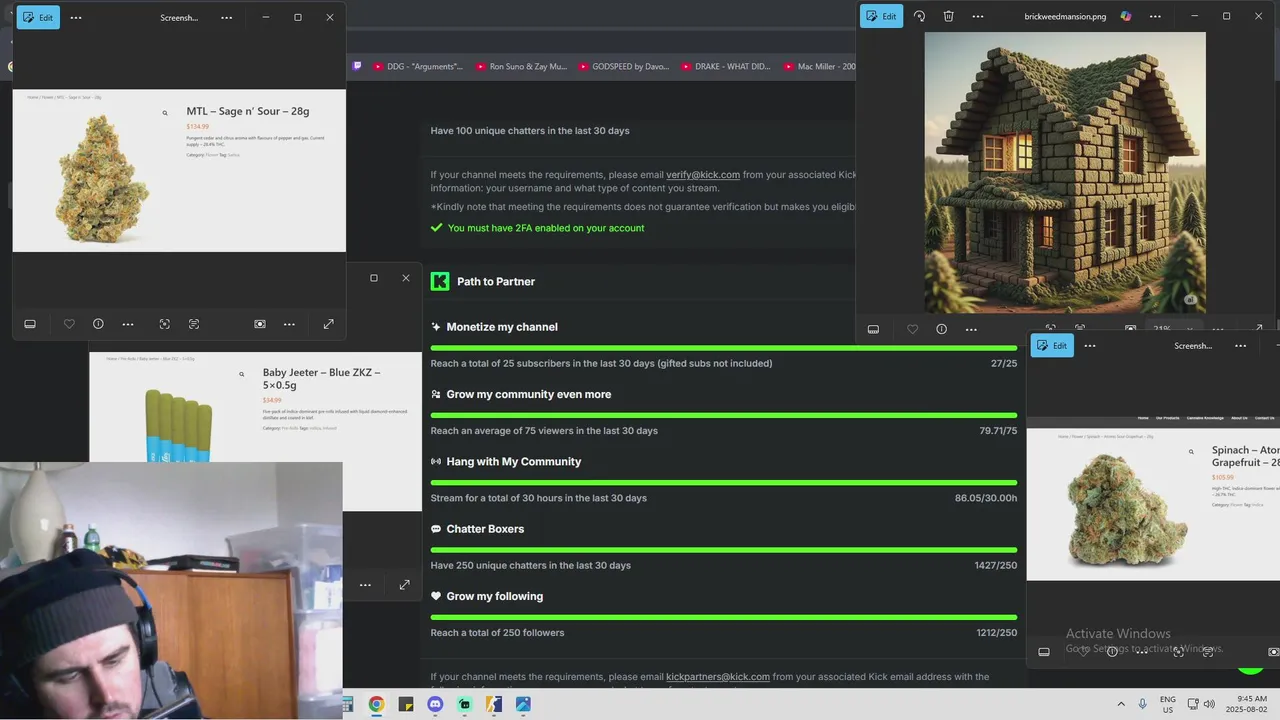Image resolution: width=1280 pixels, height=720 pixels.
Task: Open the three-dot menu next to Edit in Spinach window
Action: (x=1090, y=346)
